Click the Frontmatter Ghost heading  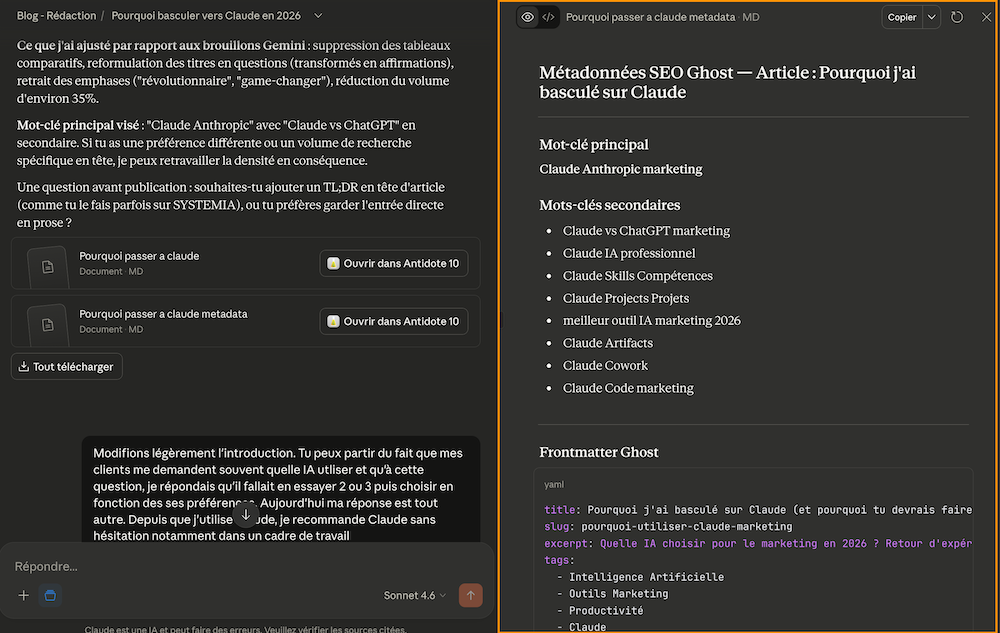[598, 452]
